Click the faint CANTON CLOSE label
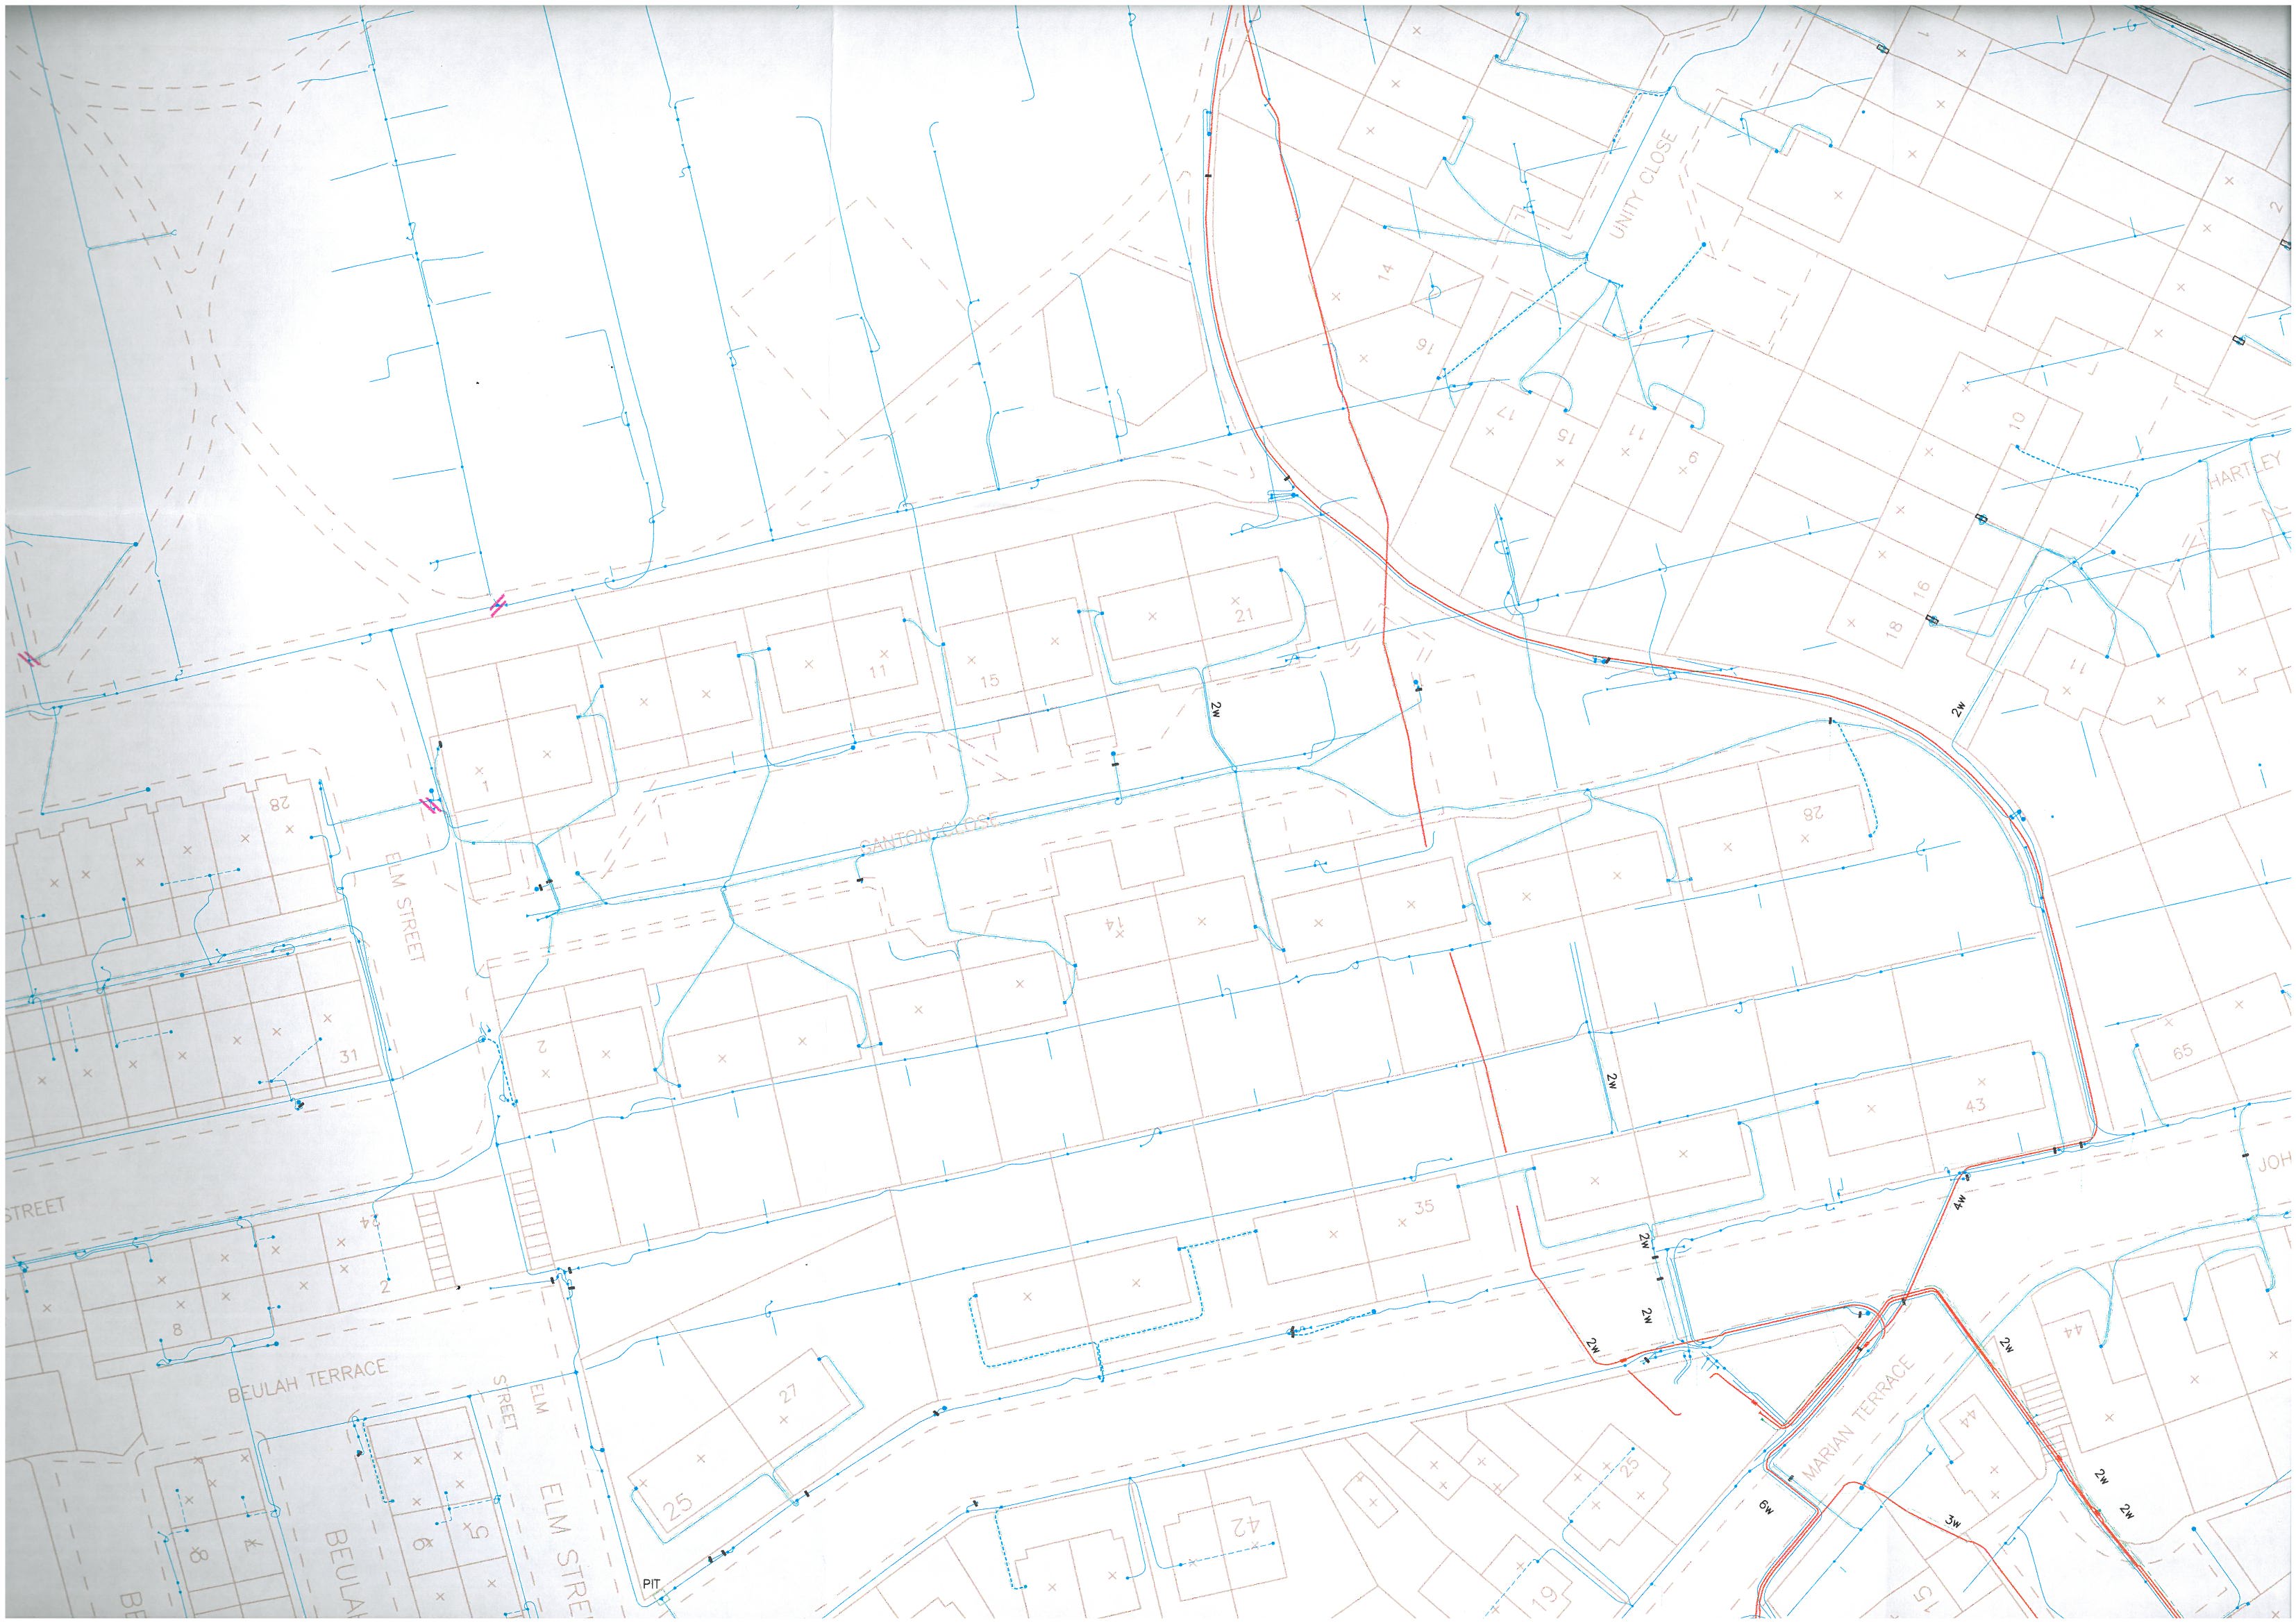Image resolution: width=2296 pixels, height=1623 pixels. pyautogui.click(x=930, y=833)
